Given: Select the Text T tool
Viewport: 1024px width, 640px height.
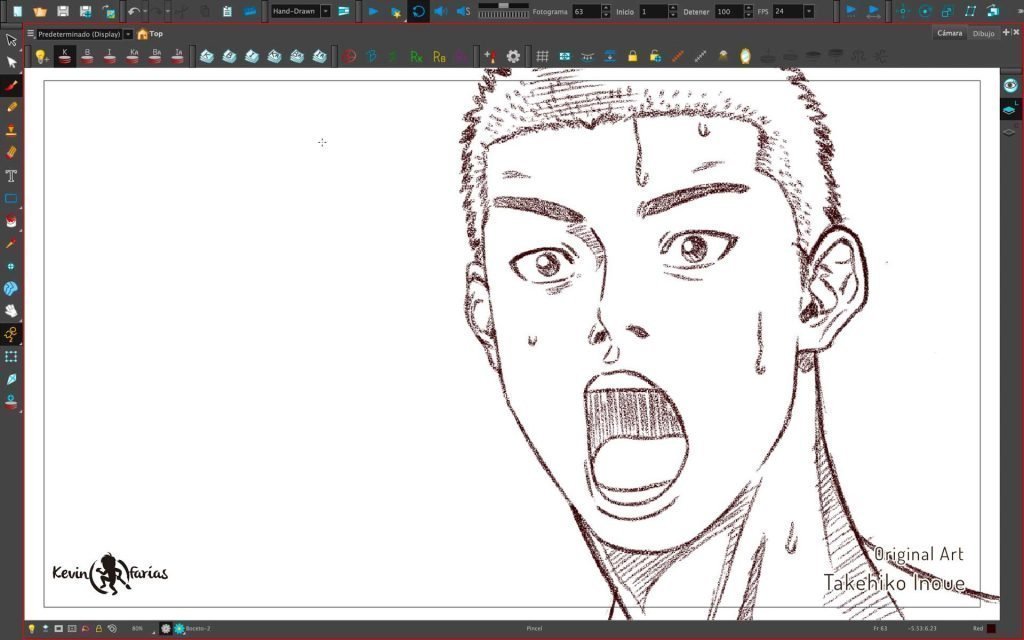Looking at the screenshot, I should tap(11, 176).
